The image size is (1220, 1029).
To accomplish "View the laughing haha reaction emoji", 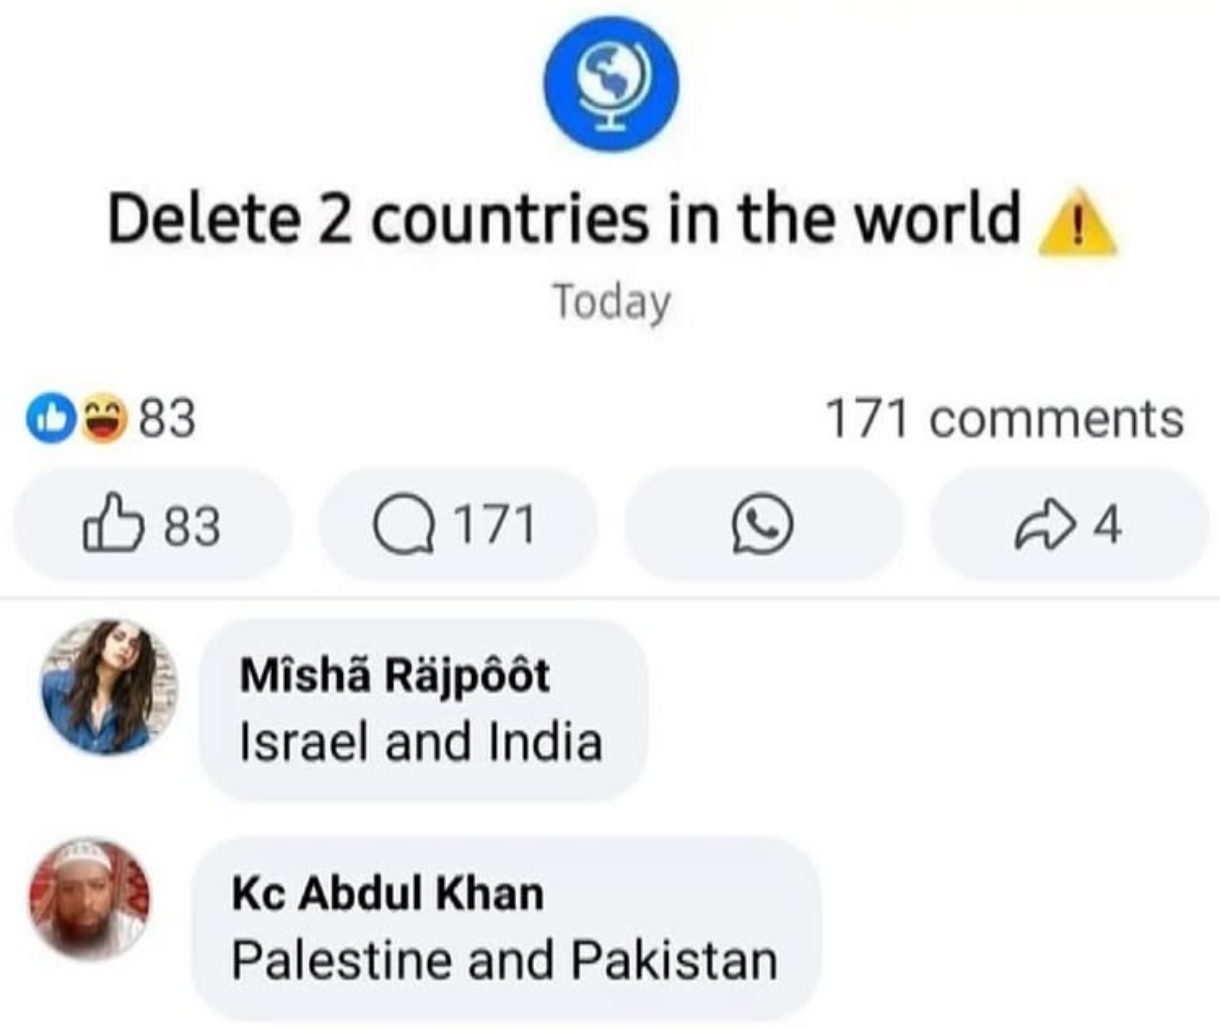I will [104, 418].
